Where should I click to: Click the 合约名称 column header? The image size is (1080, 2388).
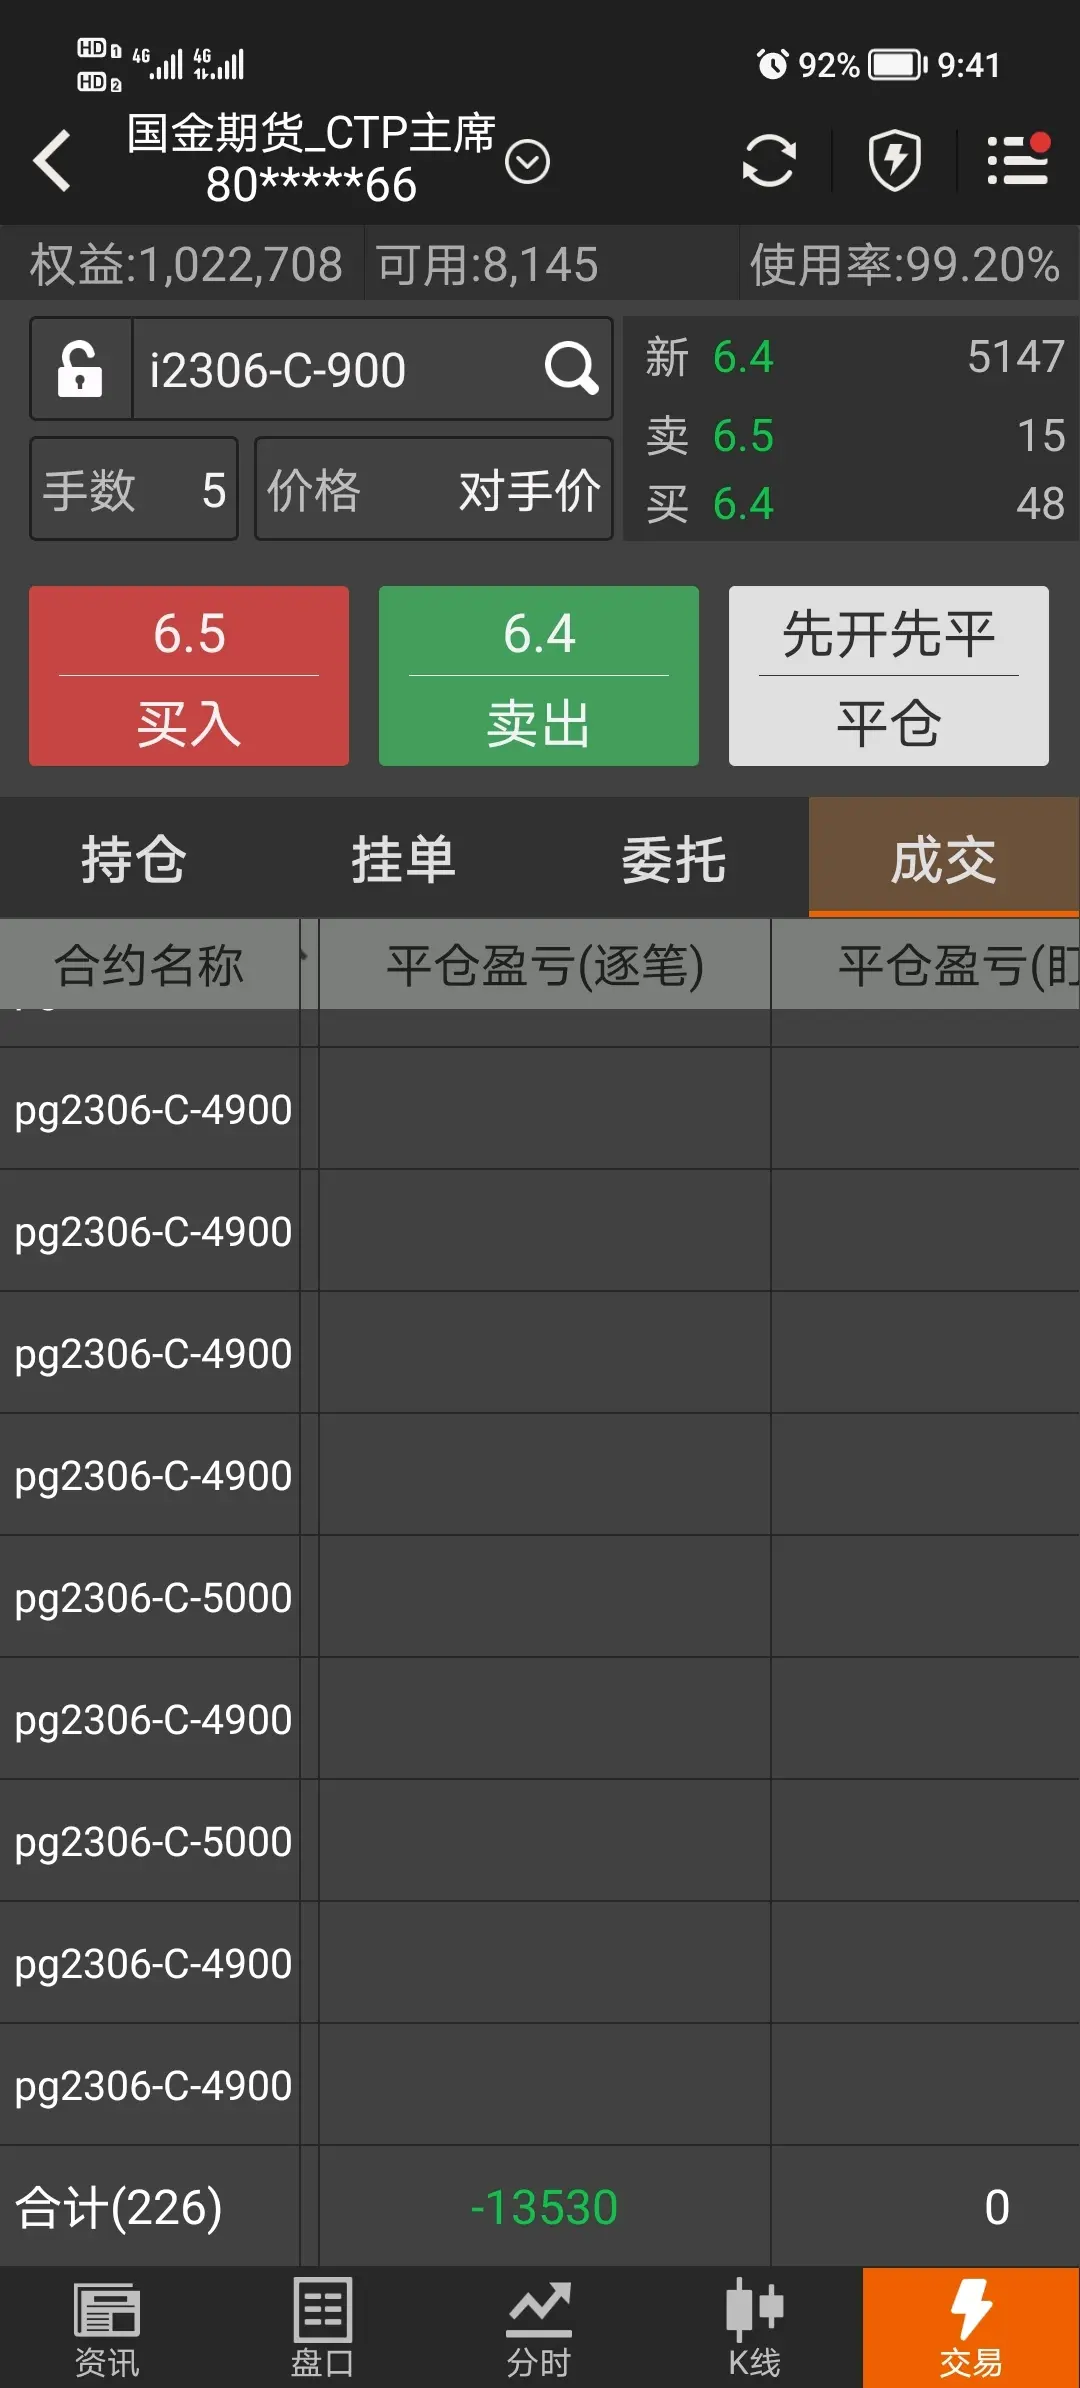(149, 965)
